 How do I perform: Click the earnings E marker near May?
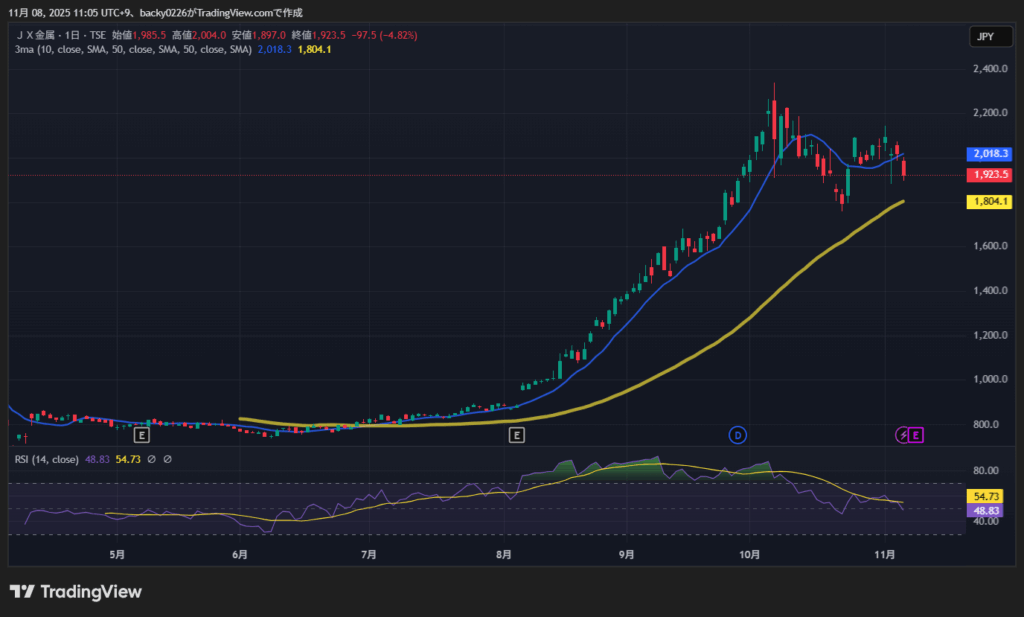(x=141, y=435)
